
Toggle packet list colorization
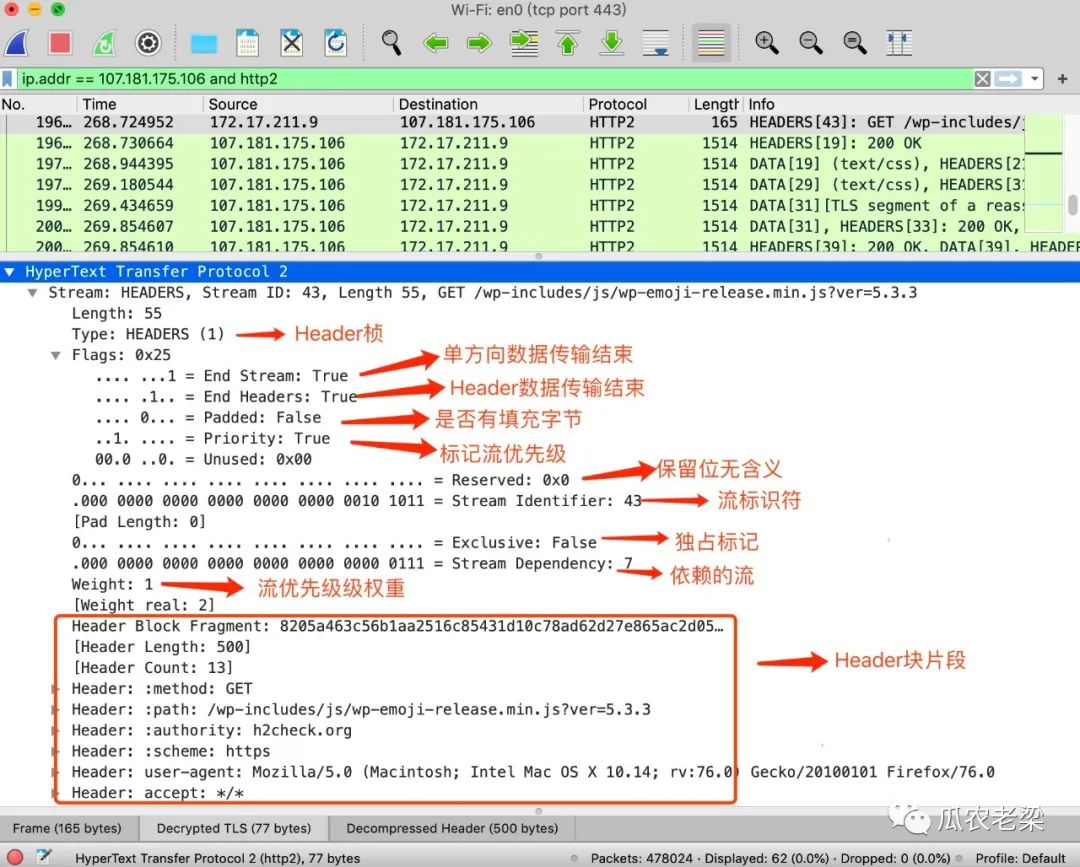click(711, 43)
